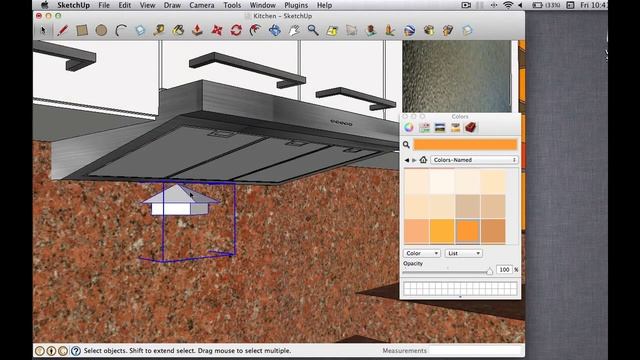640x360 pixels.
Task: Open the Colors-Named library dropdown
Action: [474, 160]
